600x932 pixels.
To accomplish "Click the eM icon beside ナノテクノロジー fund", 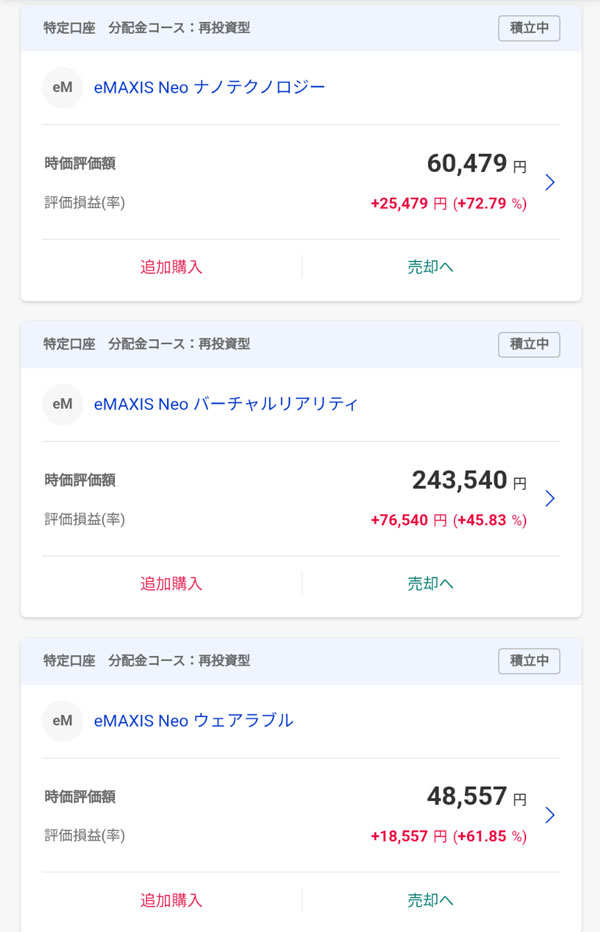I will 62,88.
